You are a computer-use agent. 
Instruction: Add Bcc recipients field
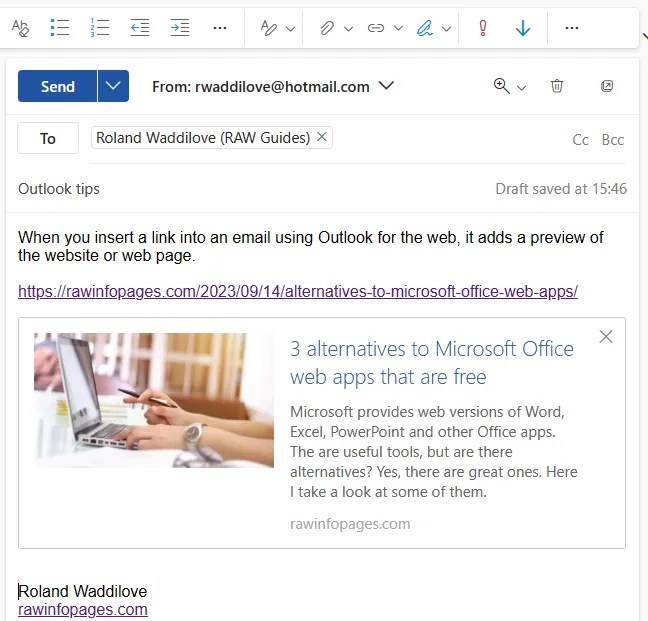pos(612,140)
